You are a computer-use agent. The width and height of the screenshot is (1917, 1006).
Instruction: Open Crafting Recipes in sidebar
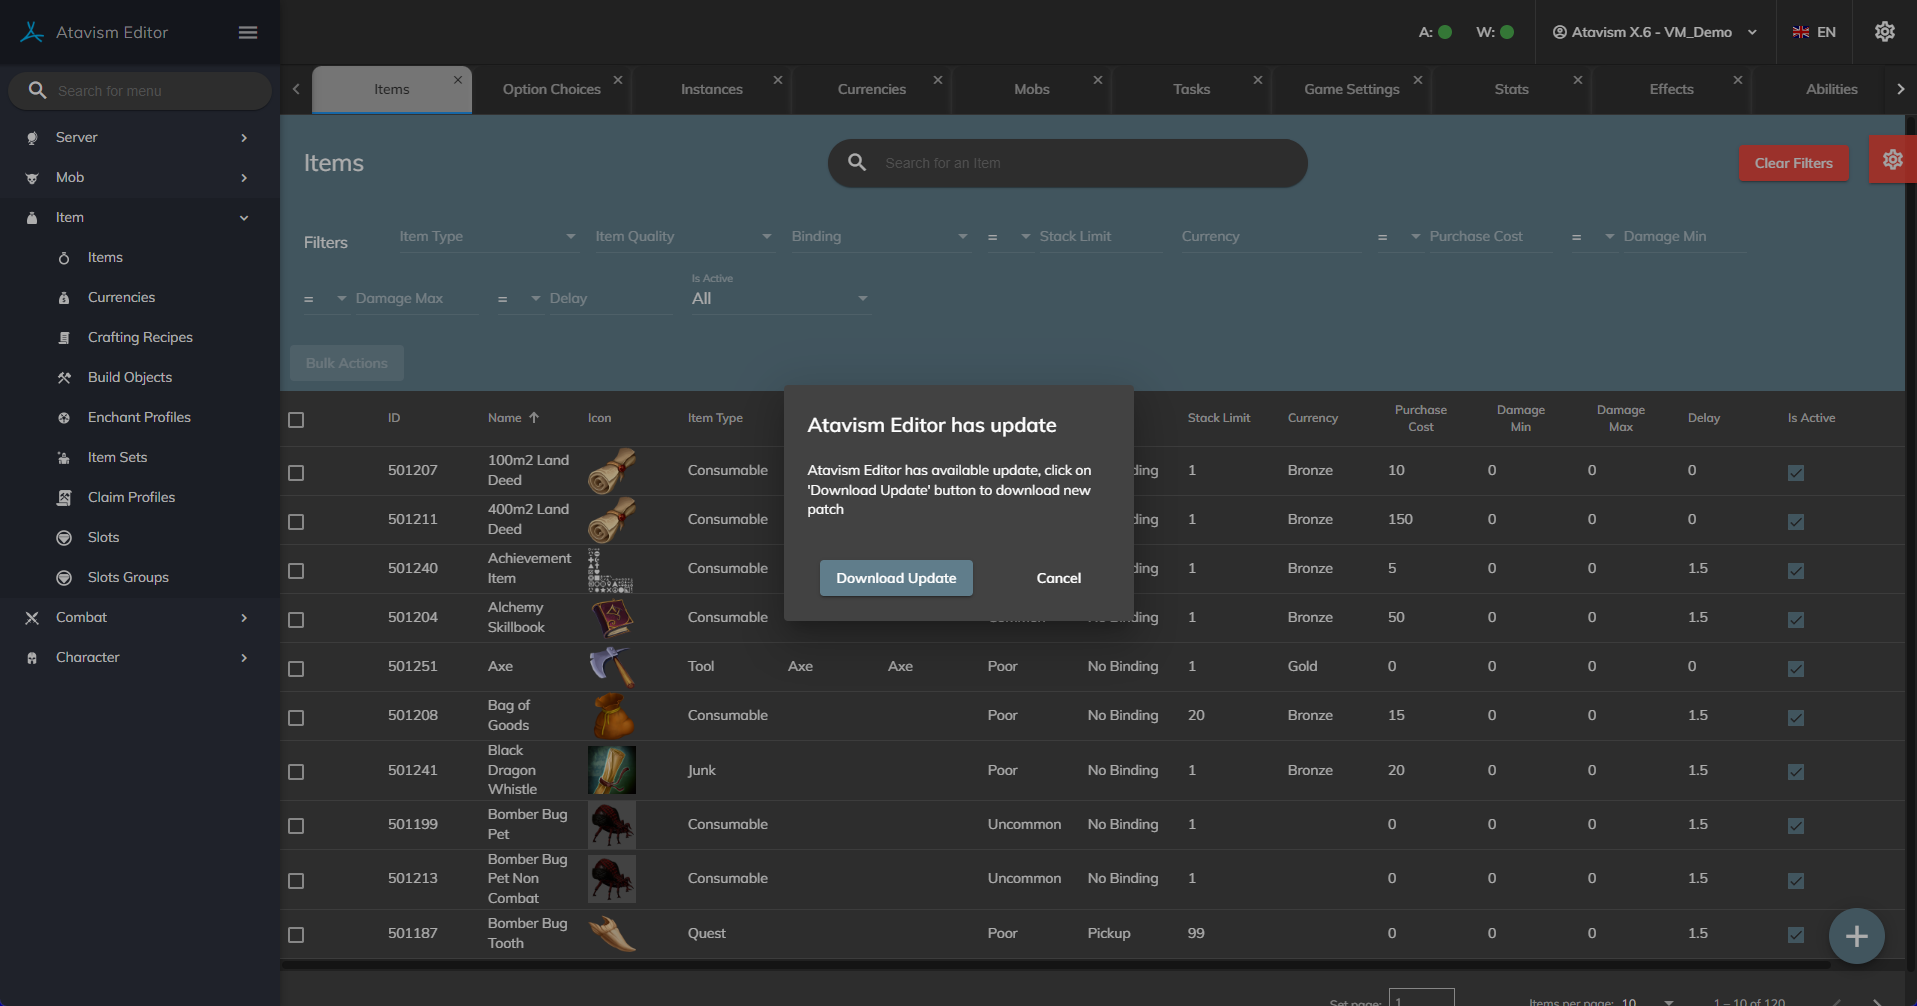(x=140, y=337)
